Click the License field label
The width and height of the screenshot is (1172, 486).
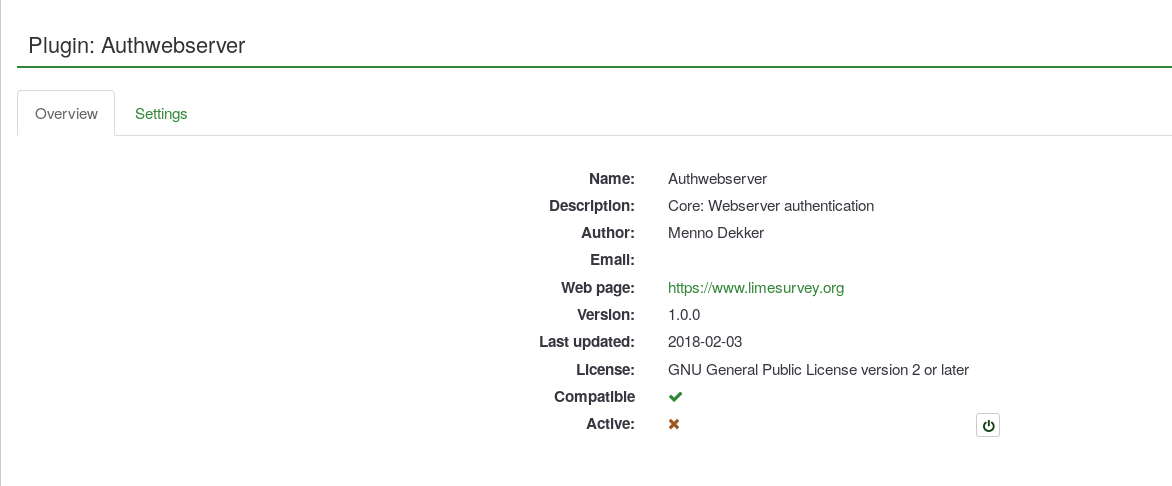[x=604, y=370]
